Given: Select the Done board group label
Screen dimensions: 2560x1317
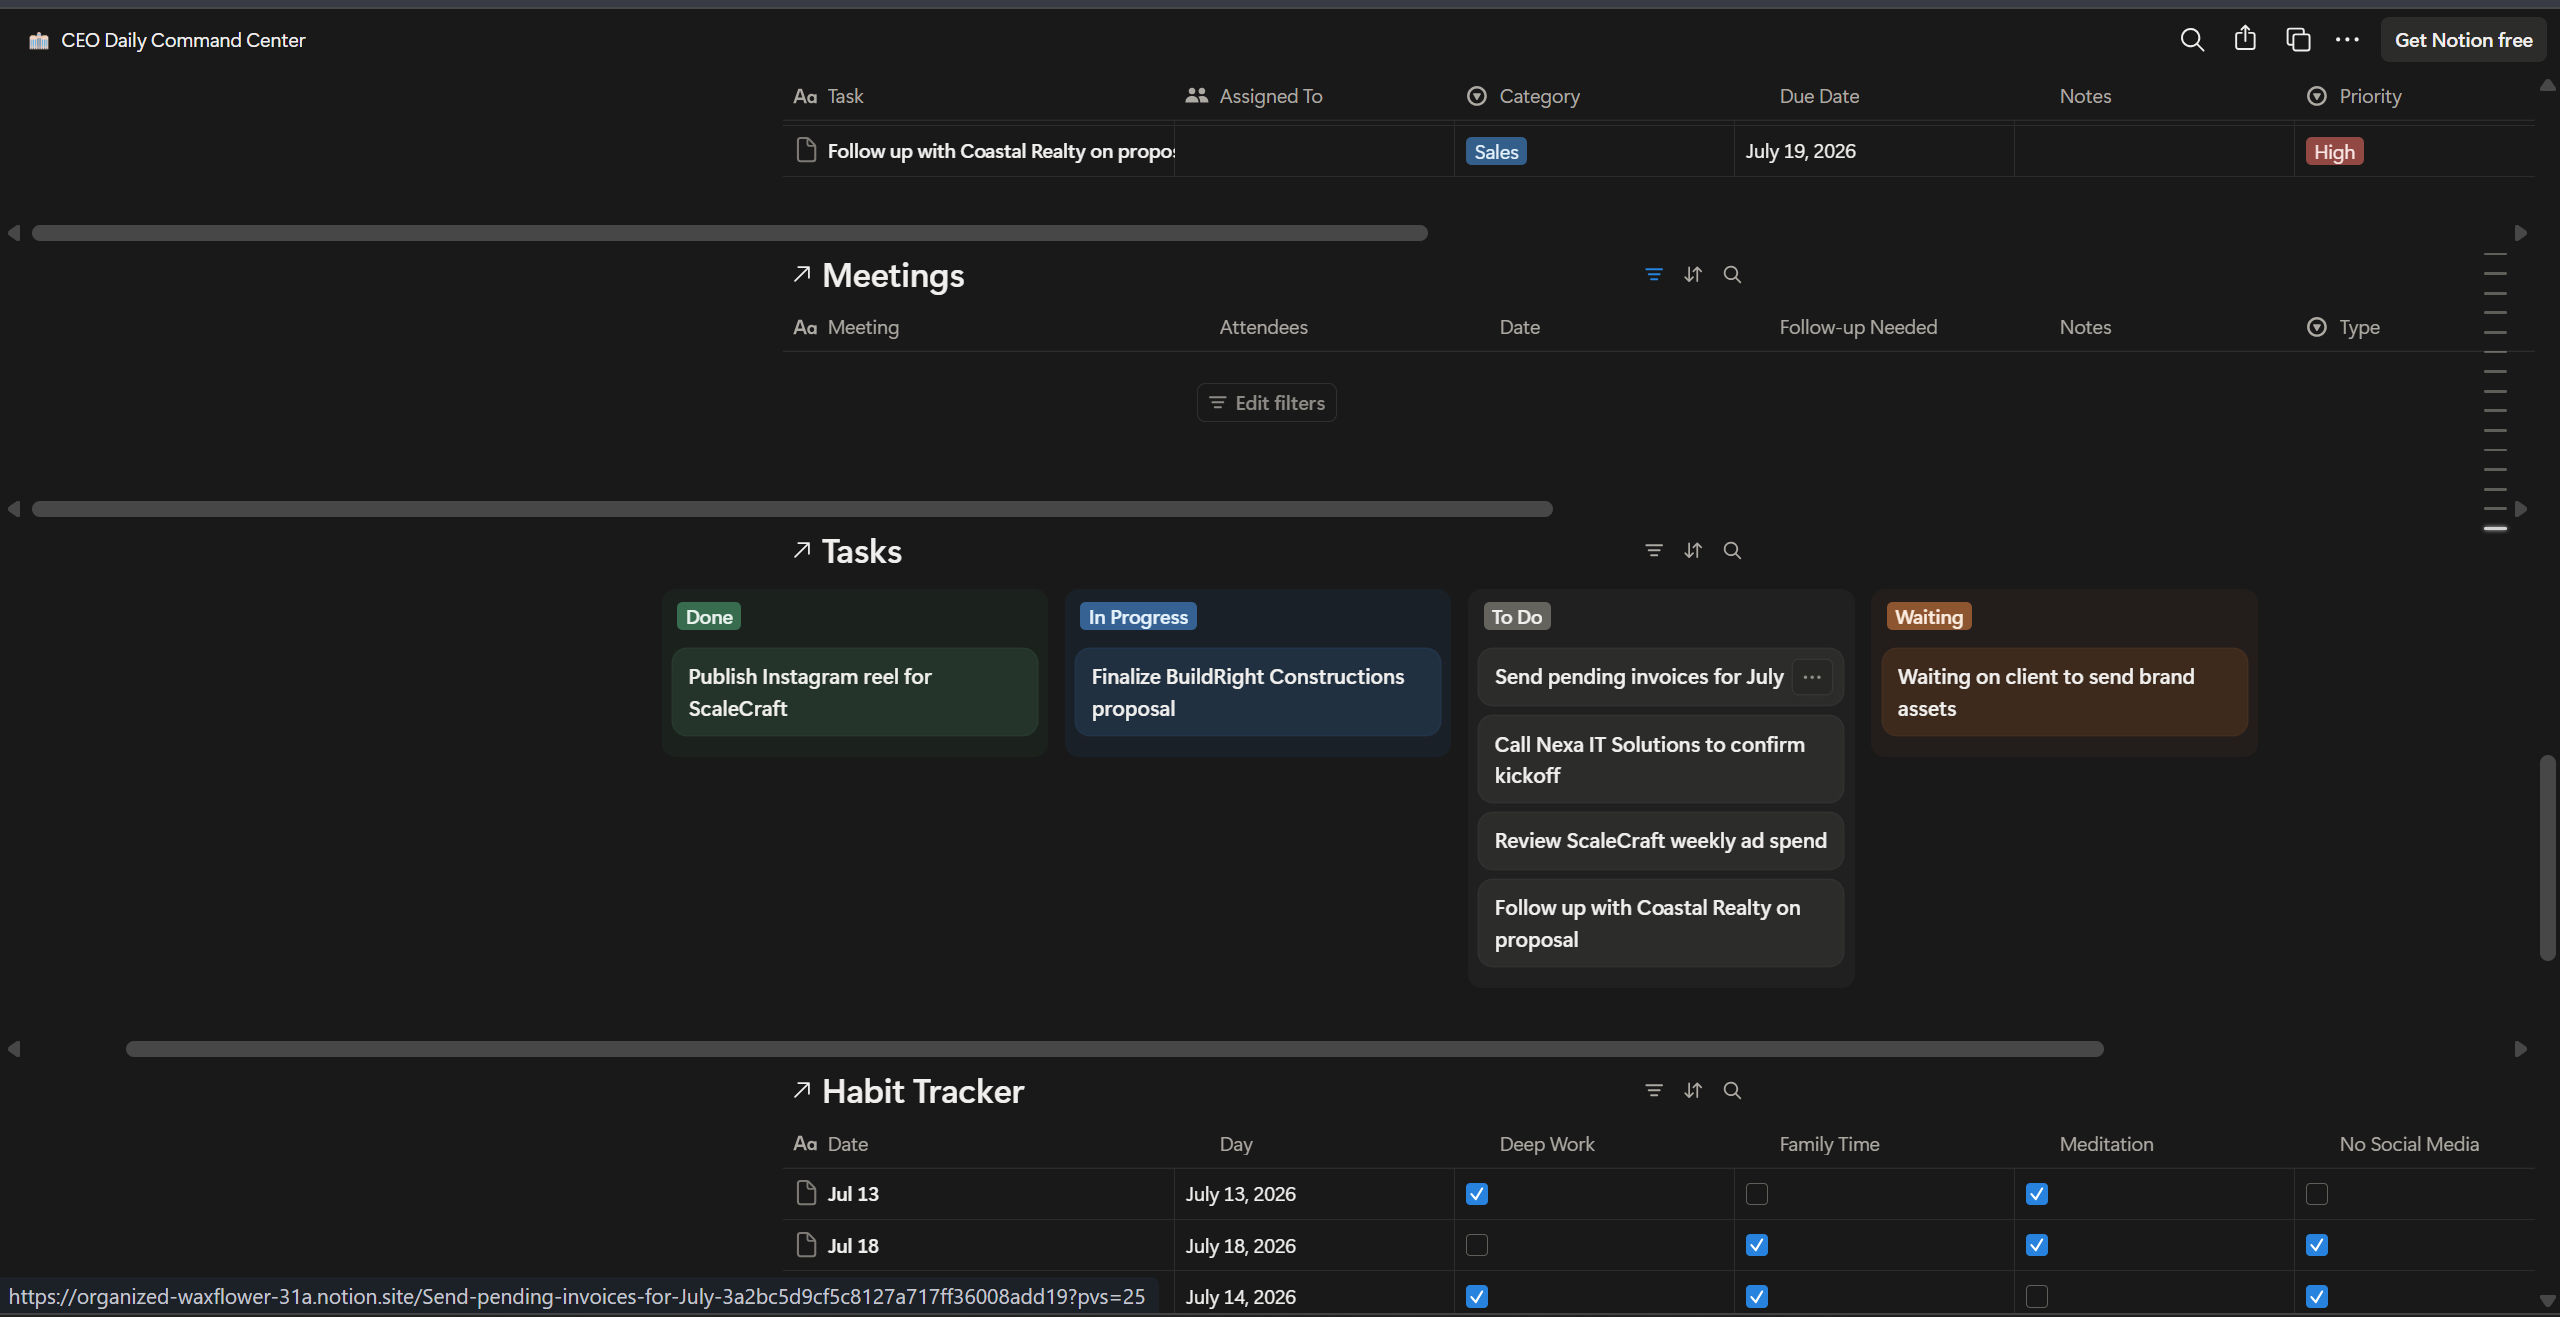Looking at the screenshot, I should pyautogui.click(x=709, y=617).
